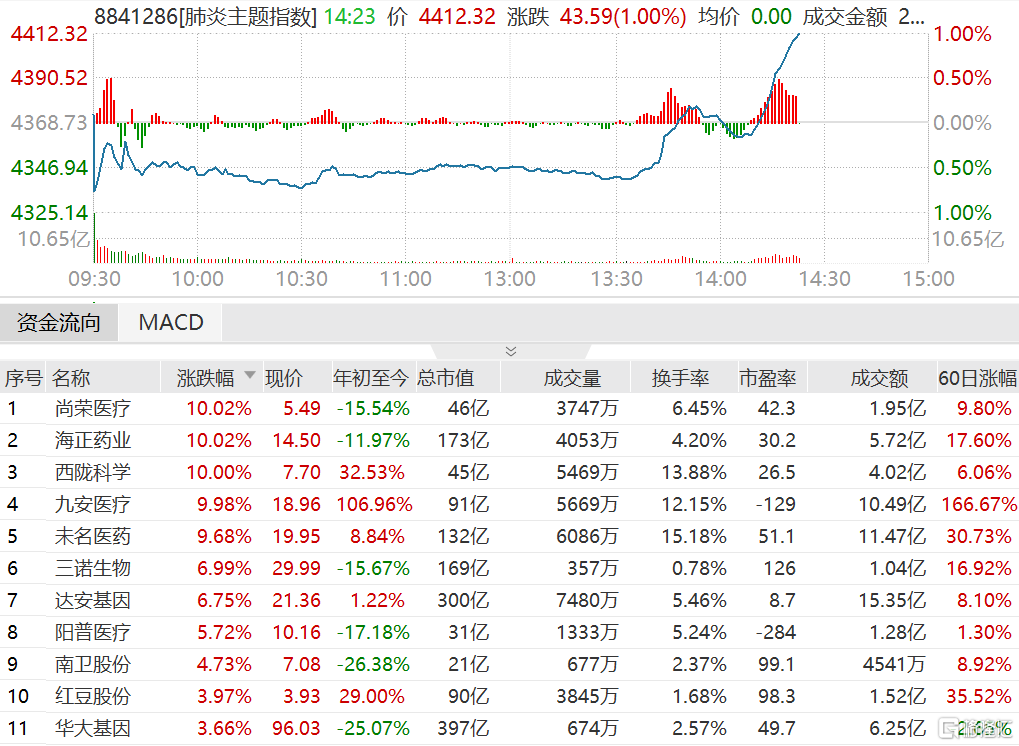Sort by 年初至今 column header

(370, 378)
